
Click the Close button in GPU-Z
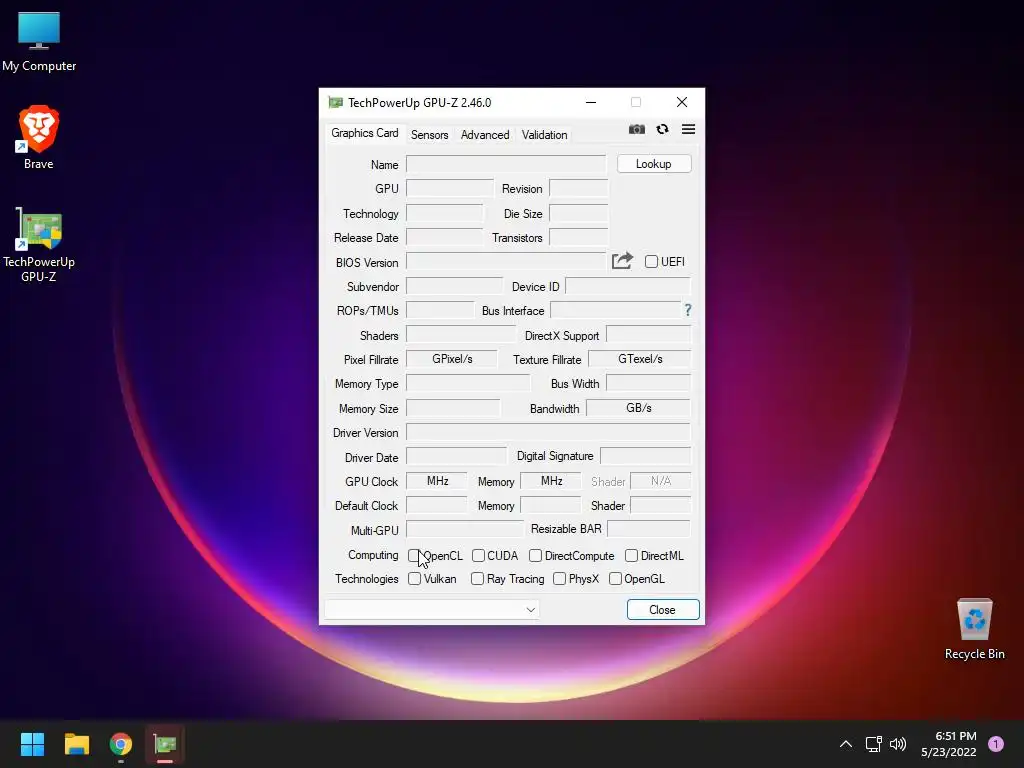(x=663, y=609)
